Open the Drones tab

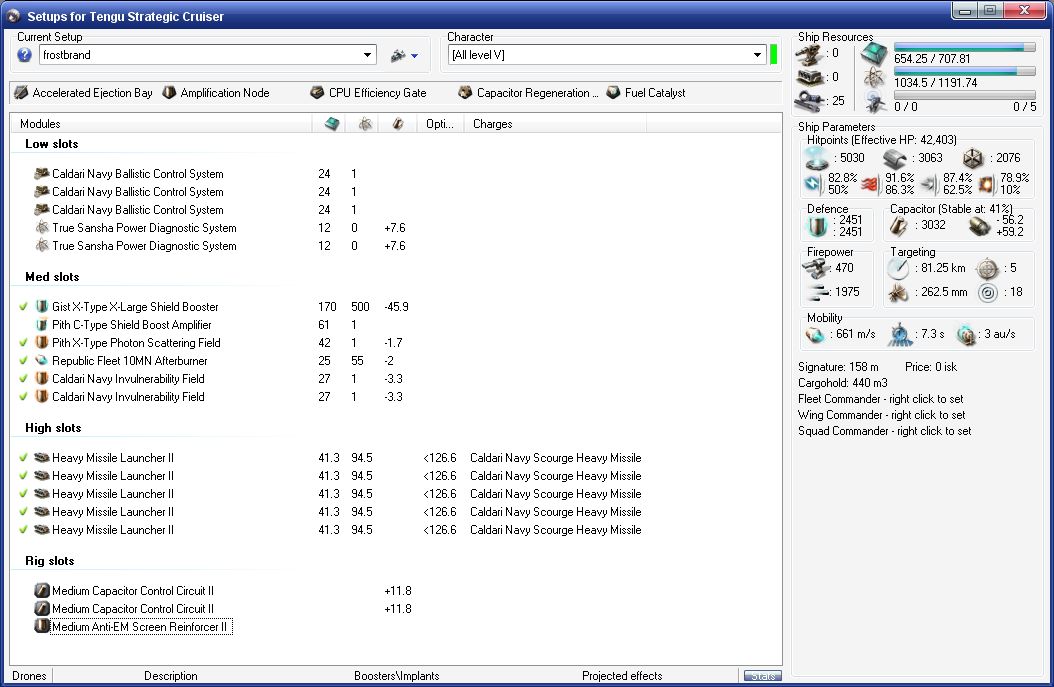pos(29,676)
